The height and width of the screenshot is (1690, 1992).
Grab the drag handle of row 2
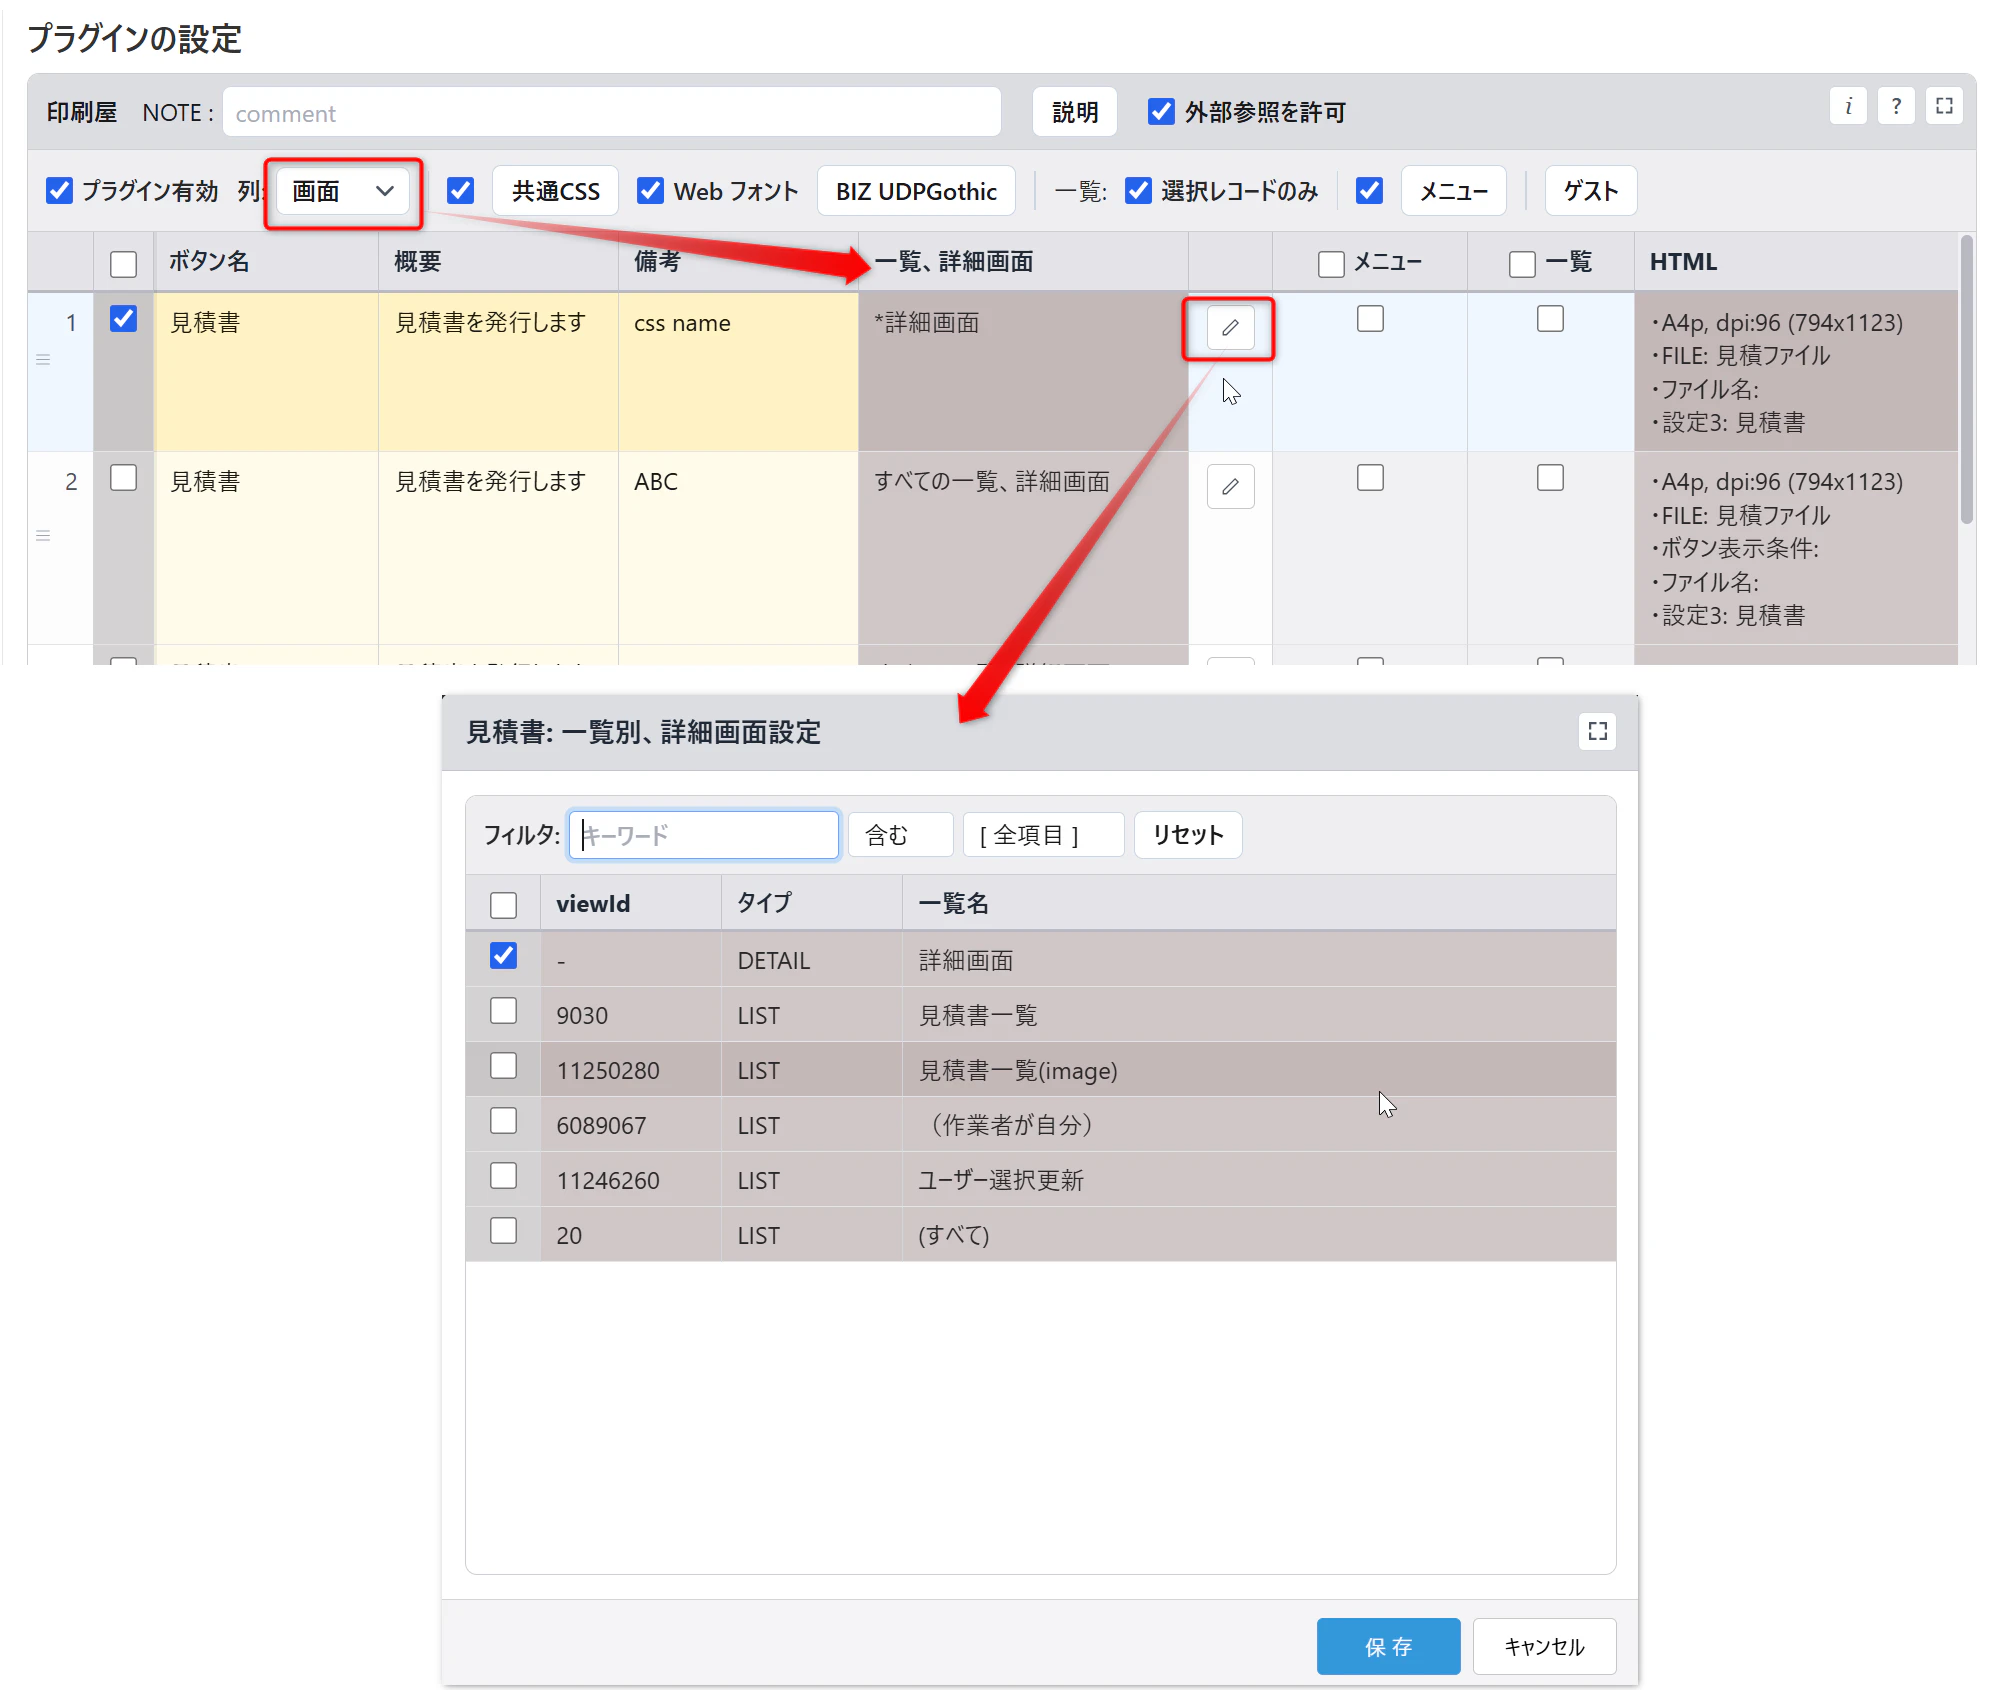pyautogui.click(x=43, y=535)
